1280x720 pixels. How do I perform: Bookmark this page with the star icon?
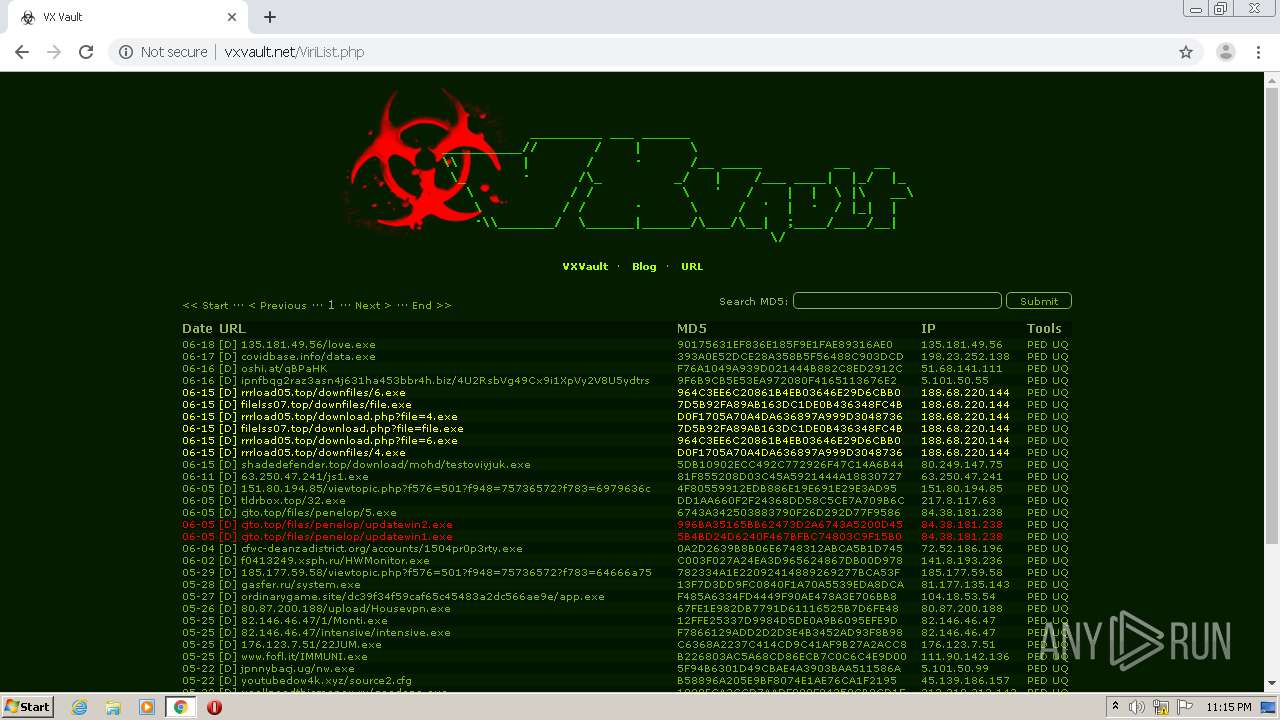tap(1186, 52)
